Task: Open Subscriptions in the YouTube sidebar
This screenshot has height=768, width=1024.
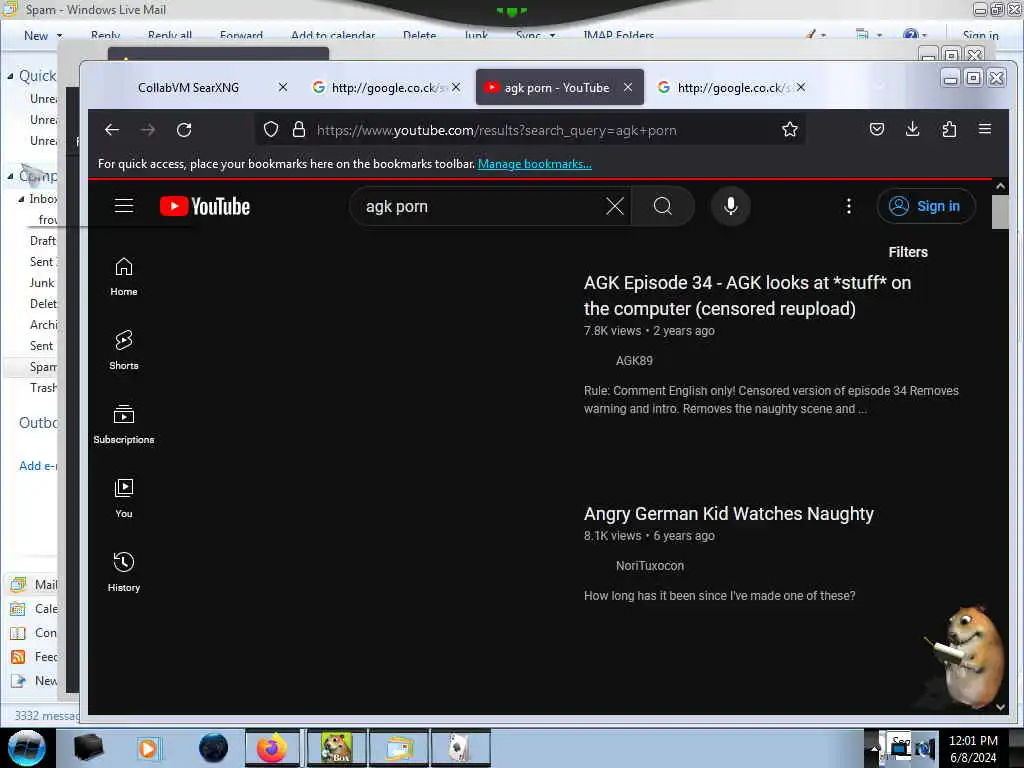Action: pos(123,424)
